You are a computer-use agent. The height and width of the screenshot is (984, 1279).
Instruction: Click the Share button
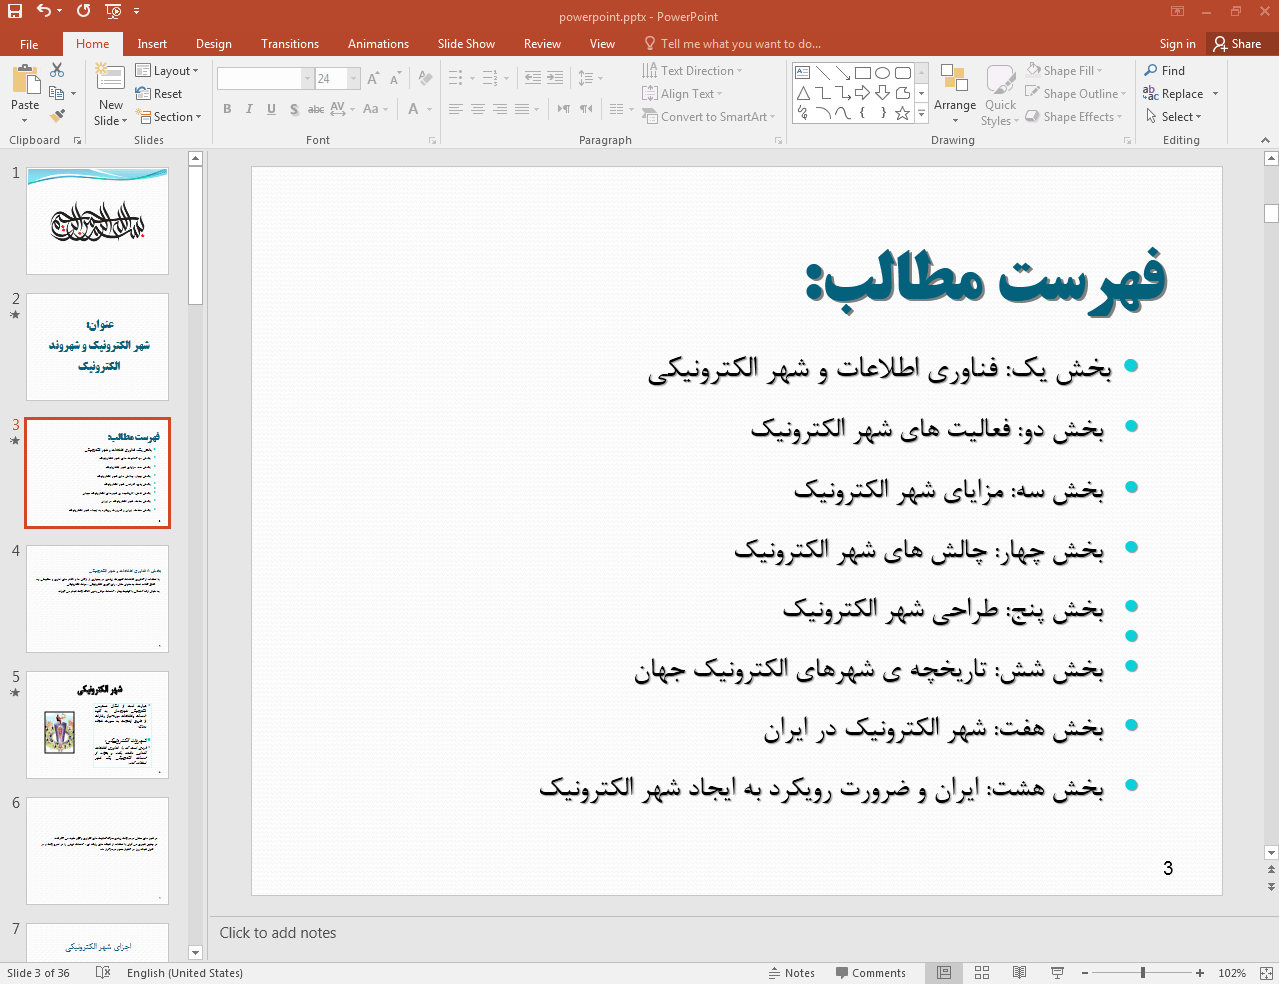1237,44
